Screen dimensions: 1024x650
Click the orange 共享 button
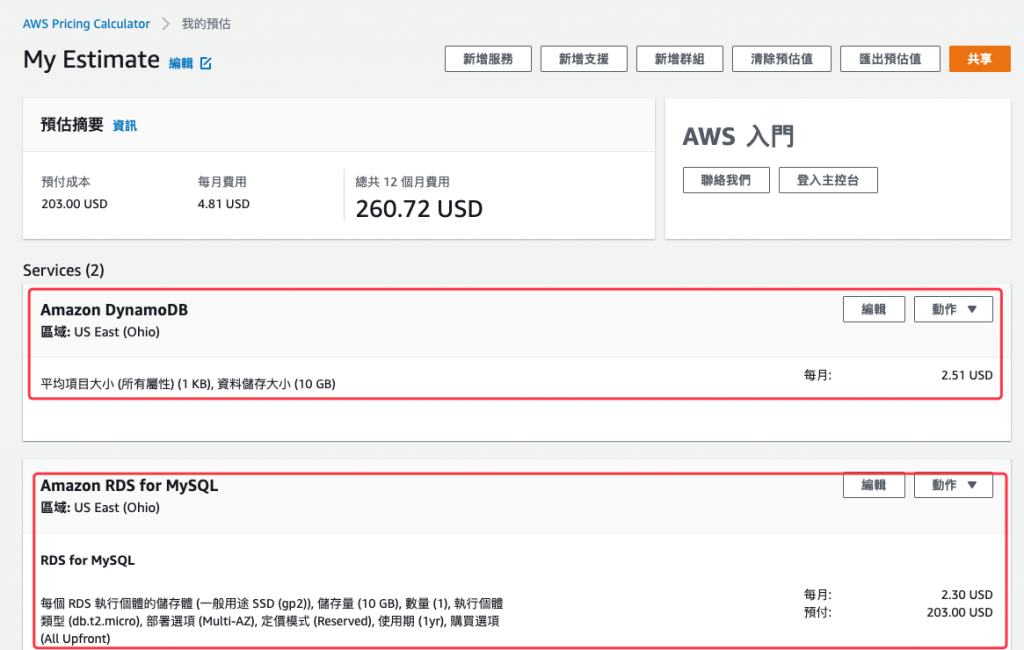coord(980,59)
